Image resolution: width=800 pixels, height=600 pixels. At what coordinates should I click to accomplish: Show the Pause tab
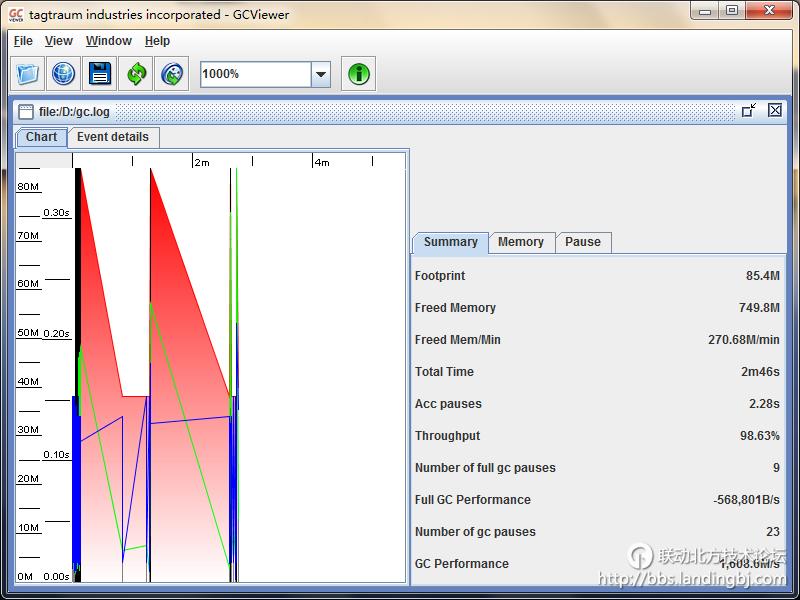point(583,242)
